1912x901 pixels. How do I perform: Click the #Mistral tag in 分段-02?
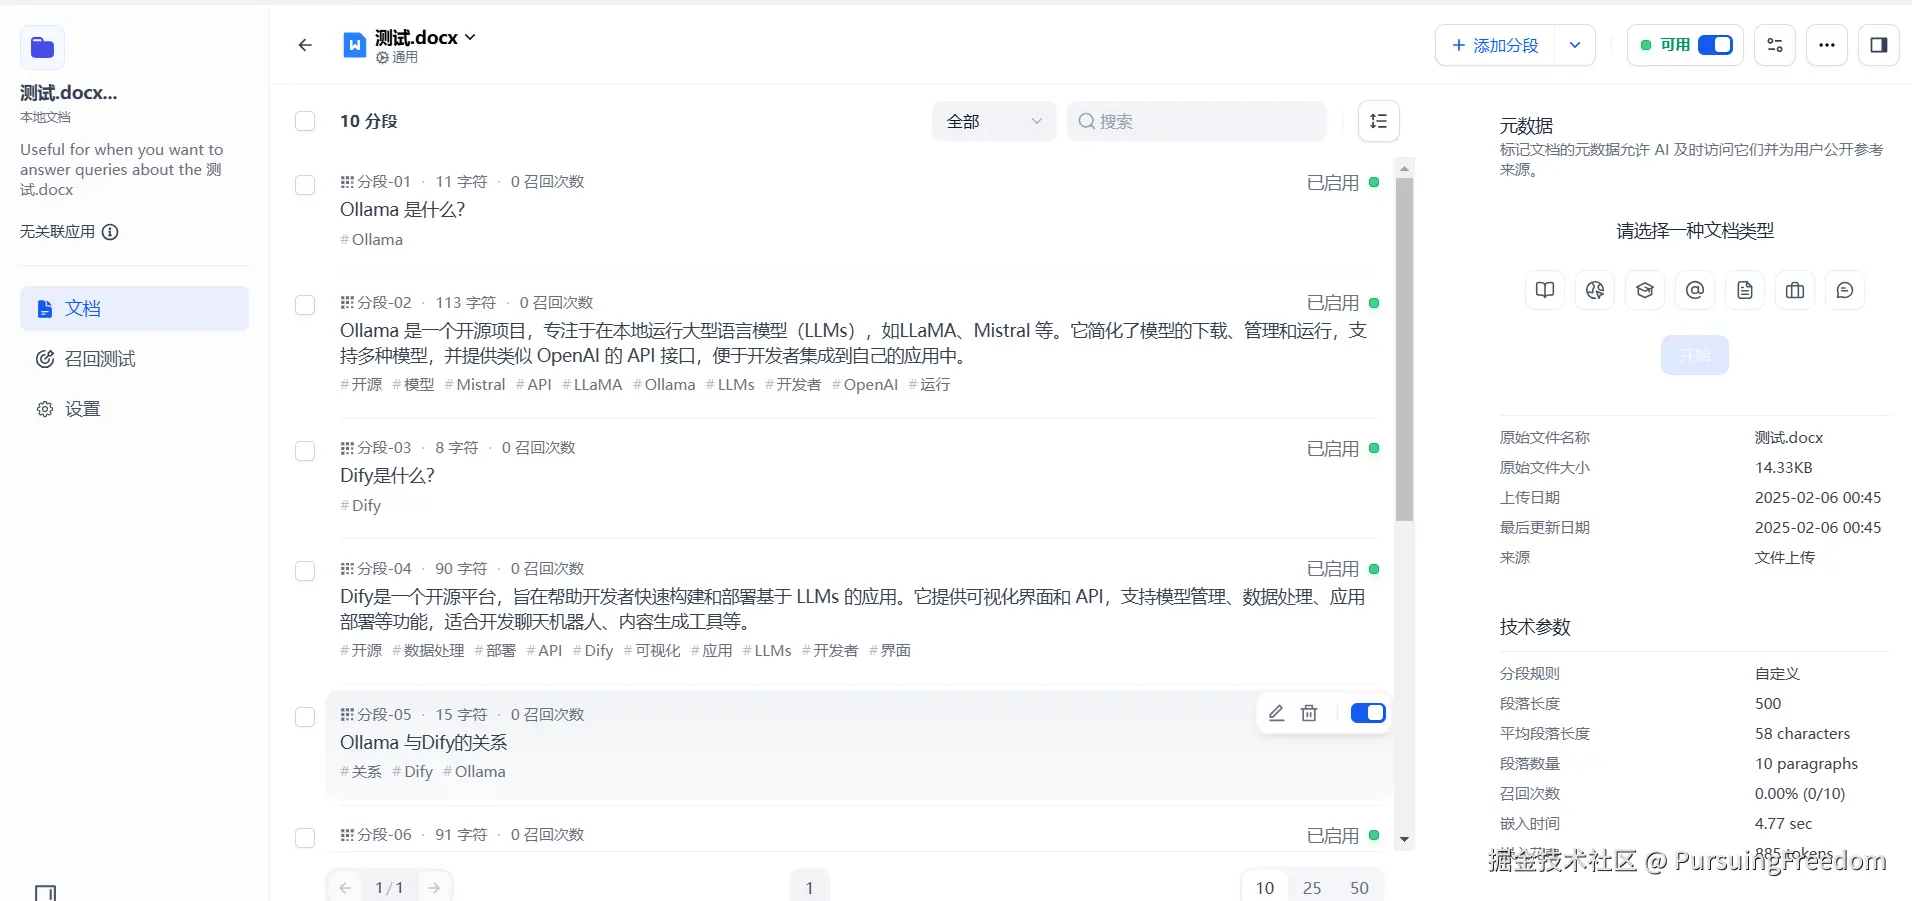[475, 385]
